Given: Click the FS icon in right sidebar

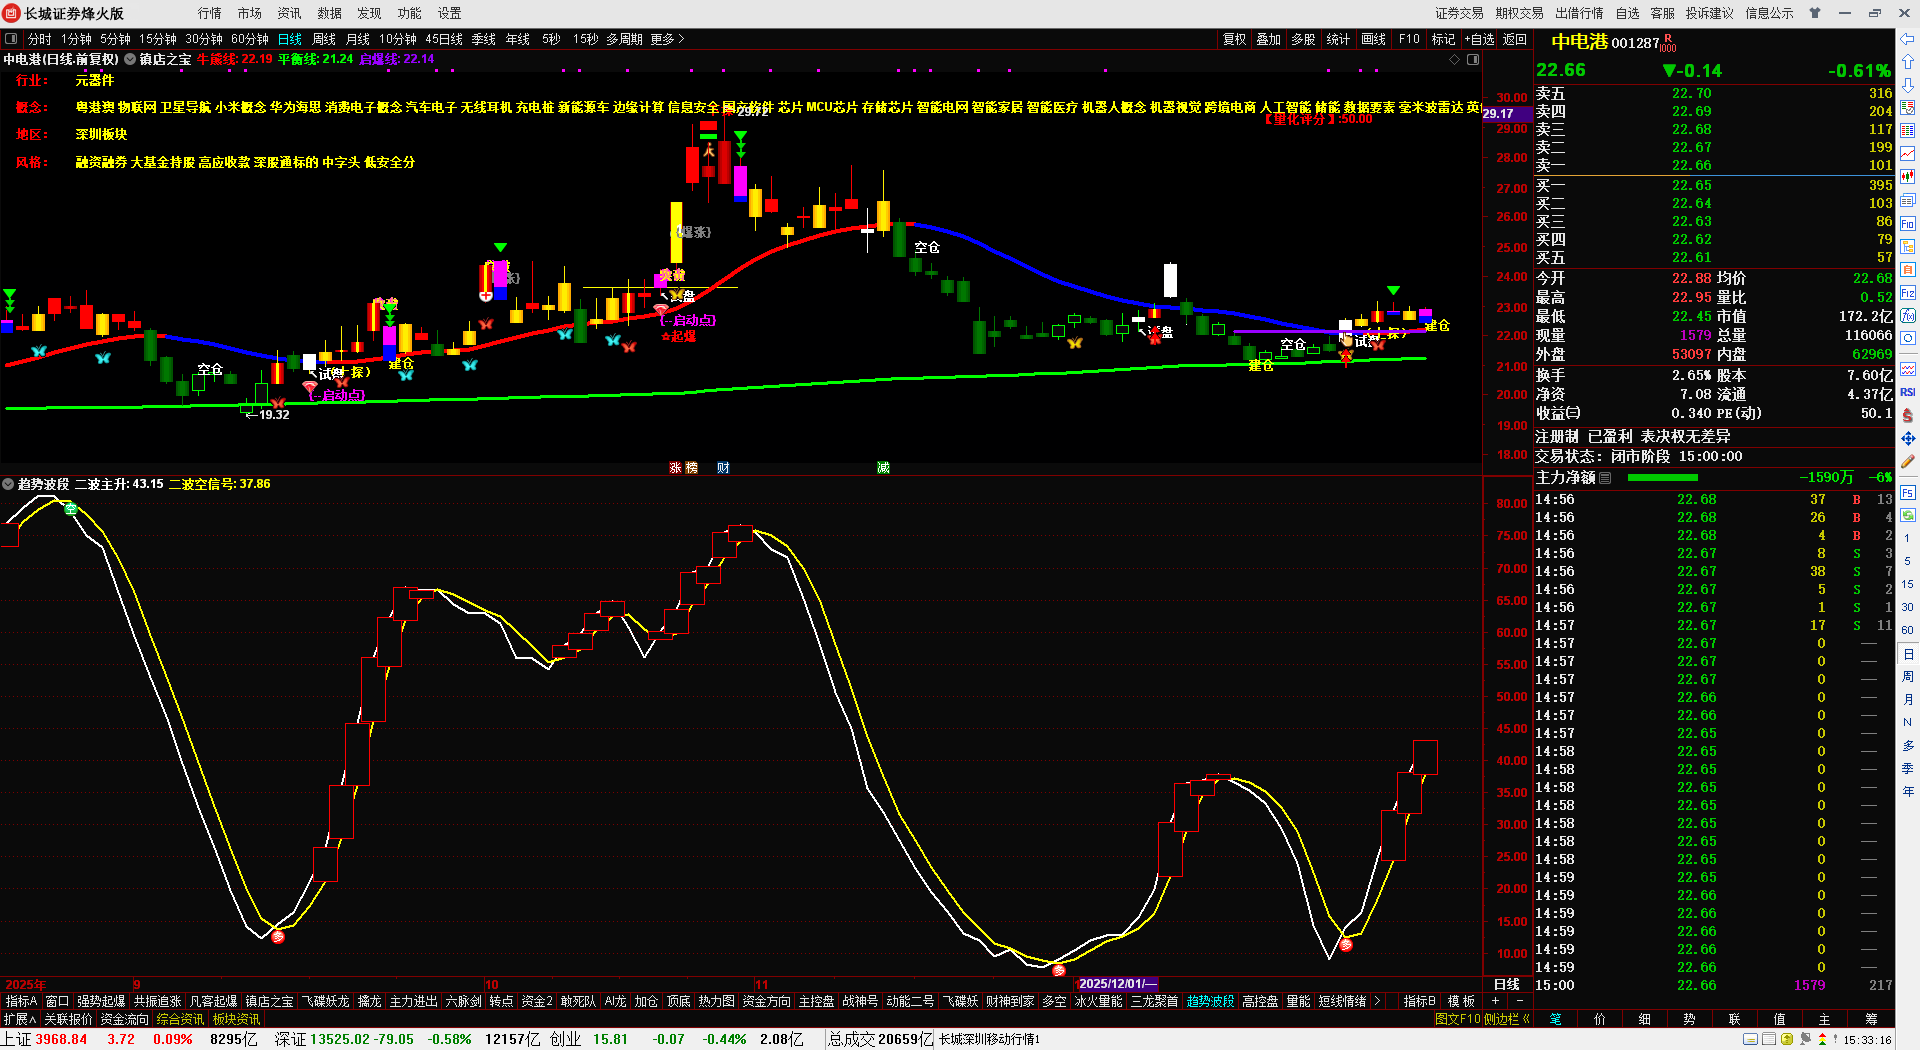Looking at the screenshot, I should 1908,492.
